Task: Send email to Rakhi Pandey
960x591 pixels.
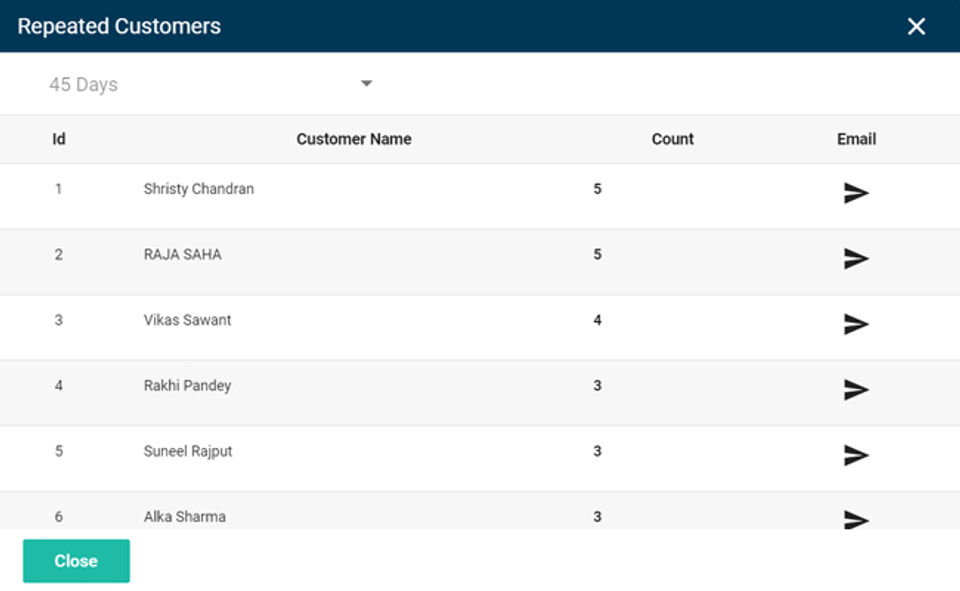Action: (x=855, y=390)
